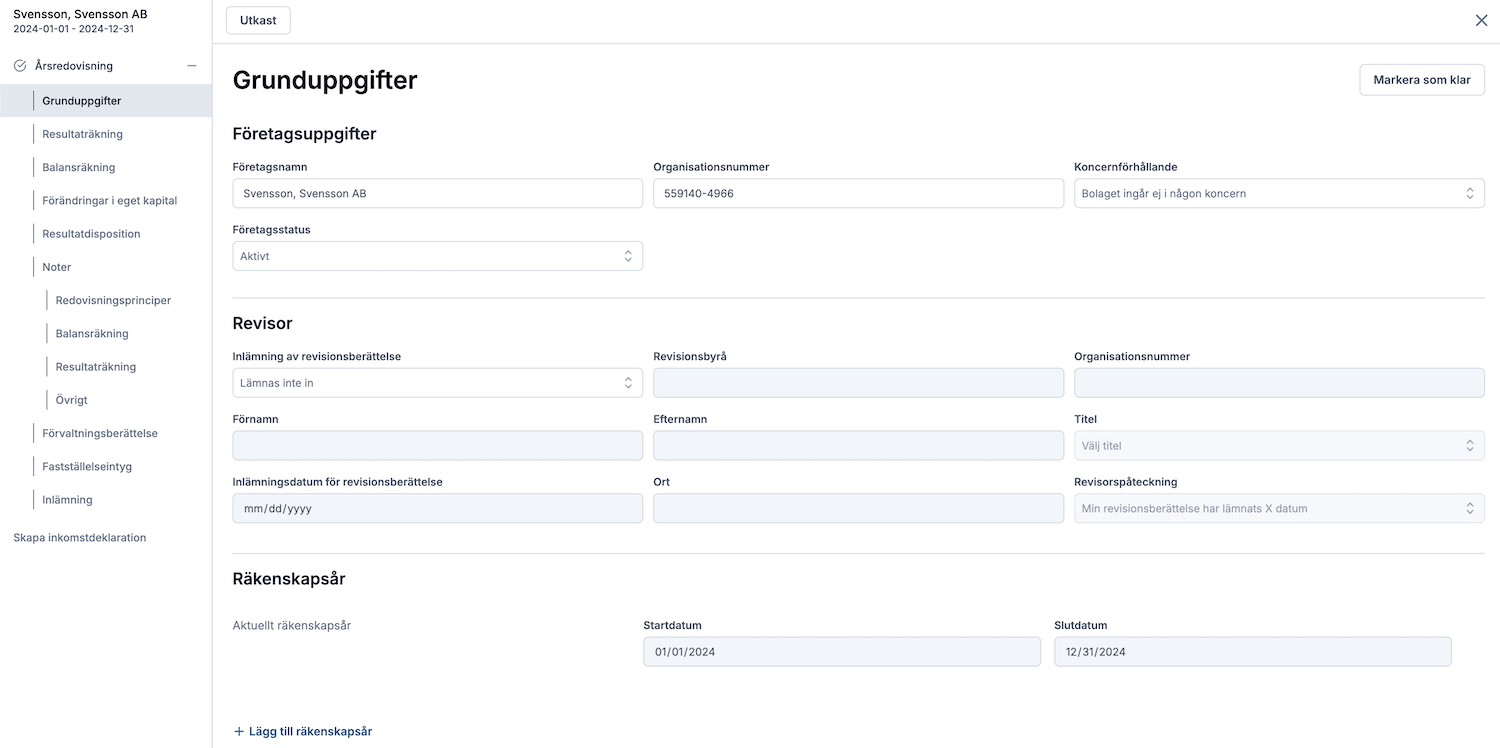Open Fastställelseintyg in the sidebar
Image resolution: width=1500 pixels, height=748 pixels.
(87, 466)
